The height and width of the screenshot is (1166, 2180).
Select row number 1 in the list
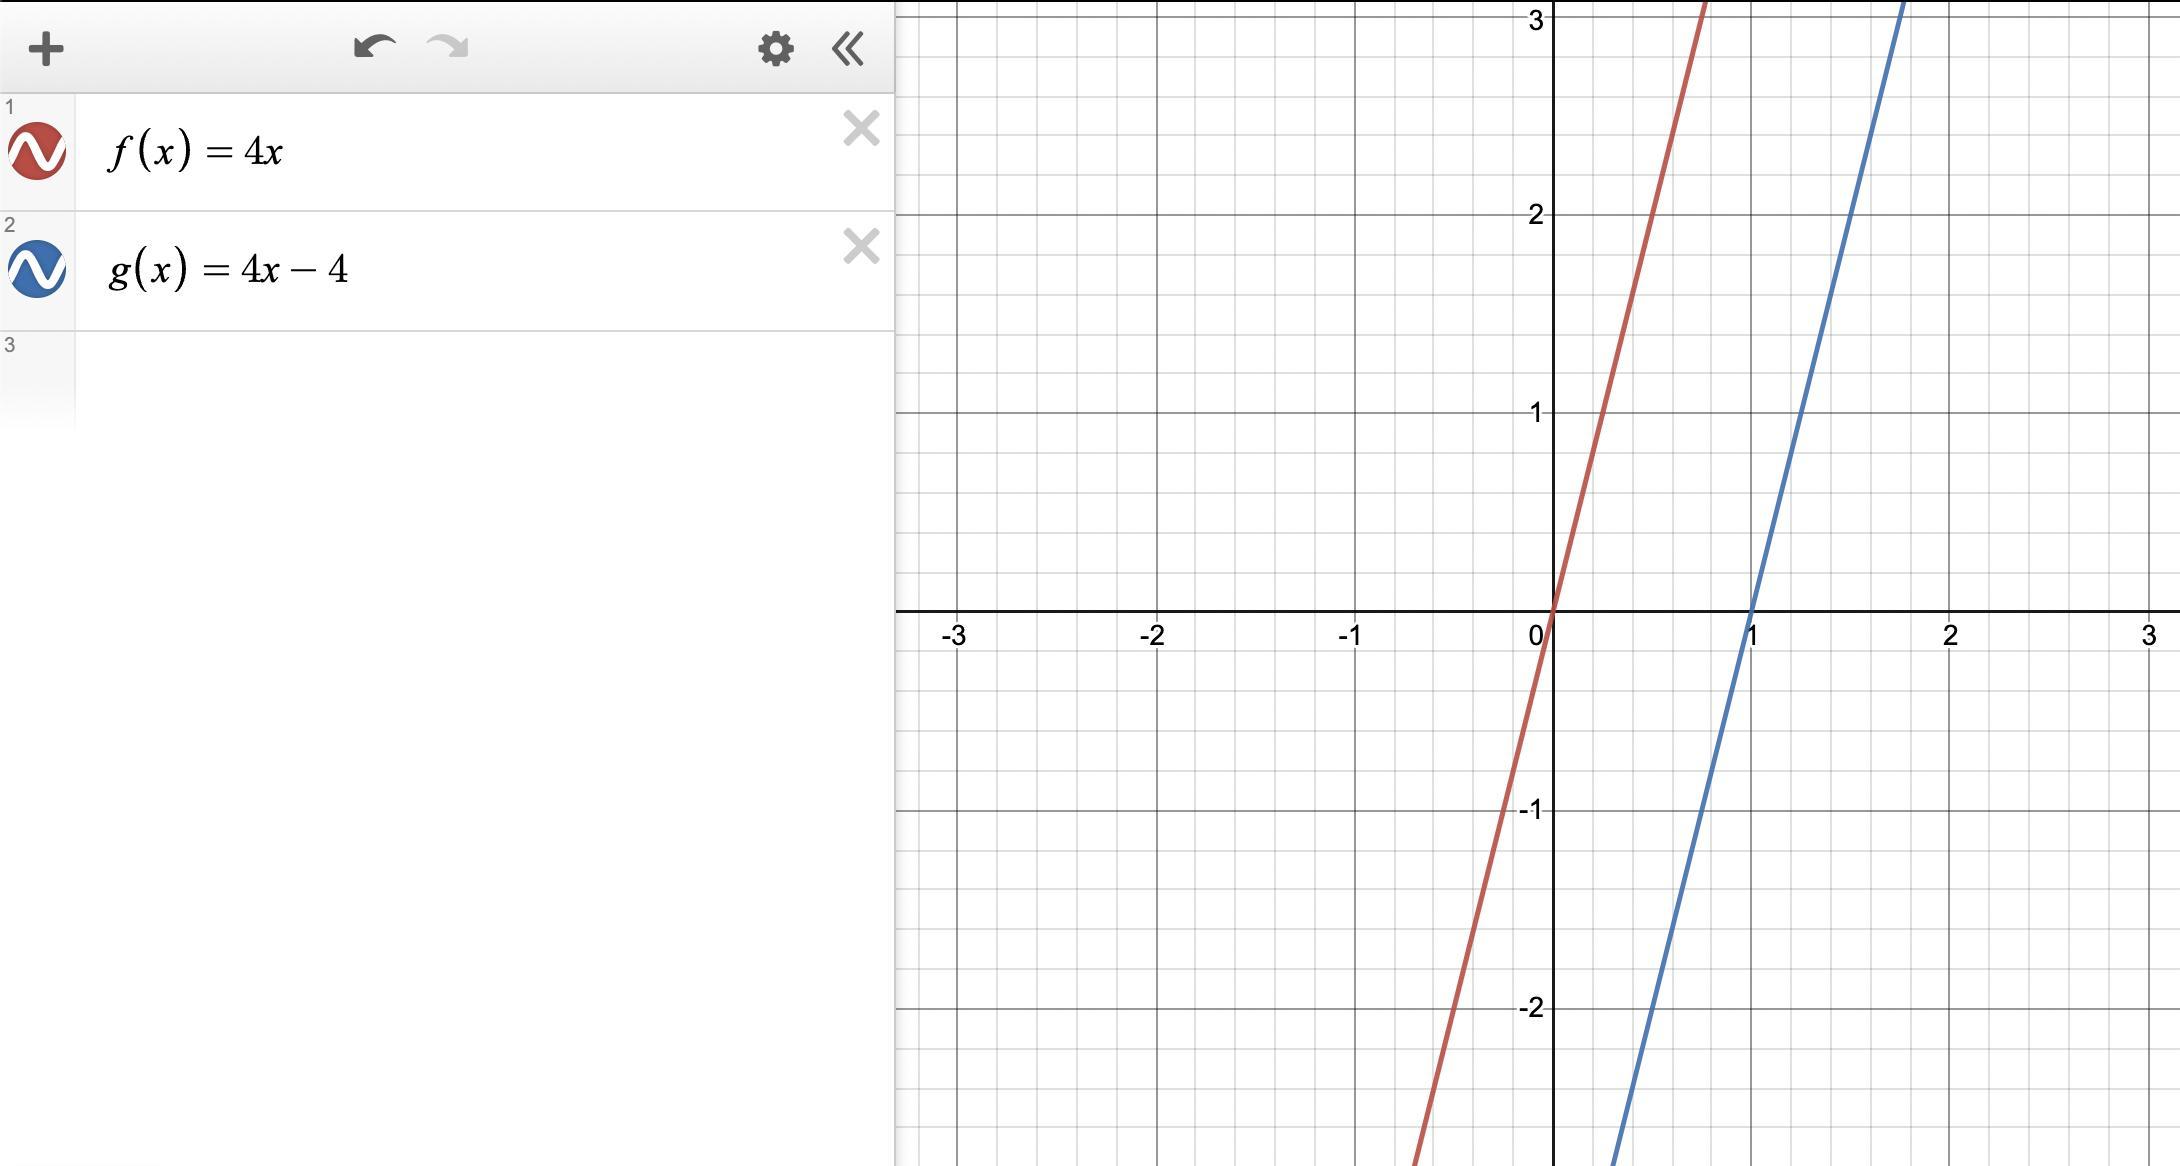click(10, 107)
